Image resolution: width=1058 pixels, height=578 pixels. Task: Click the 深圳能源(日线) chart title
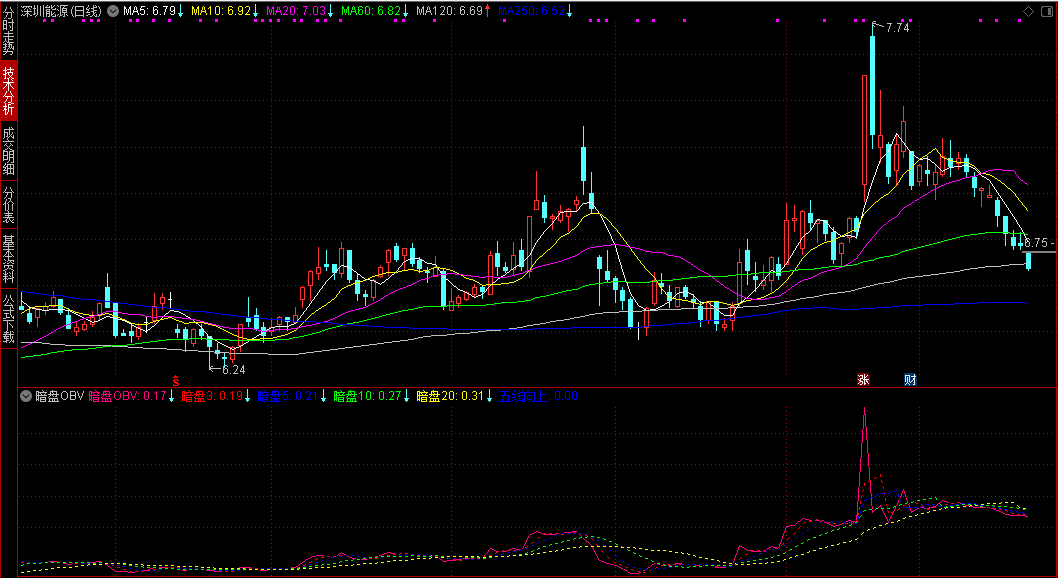pos(61,11)
